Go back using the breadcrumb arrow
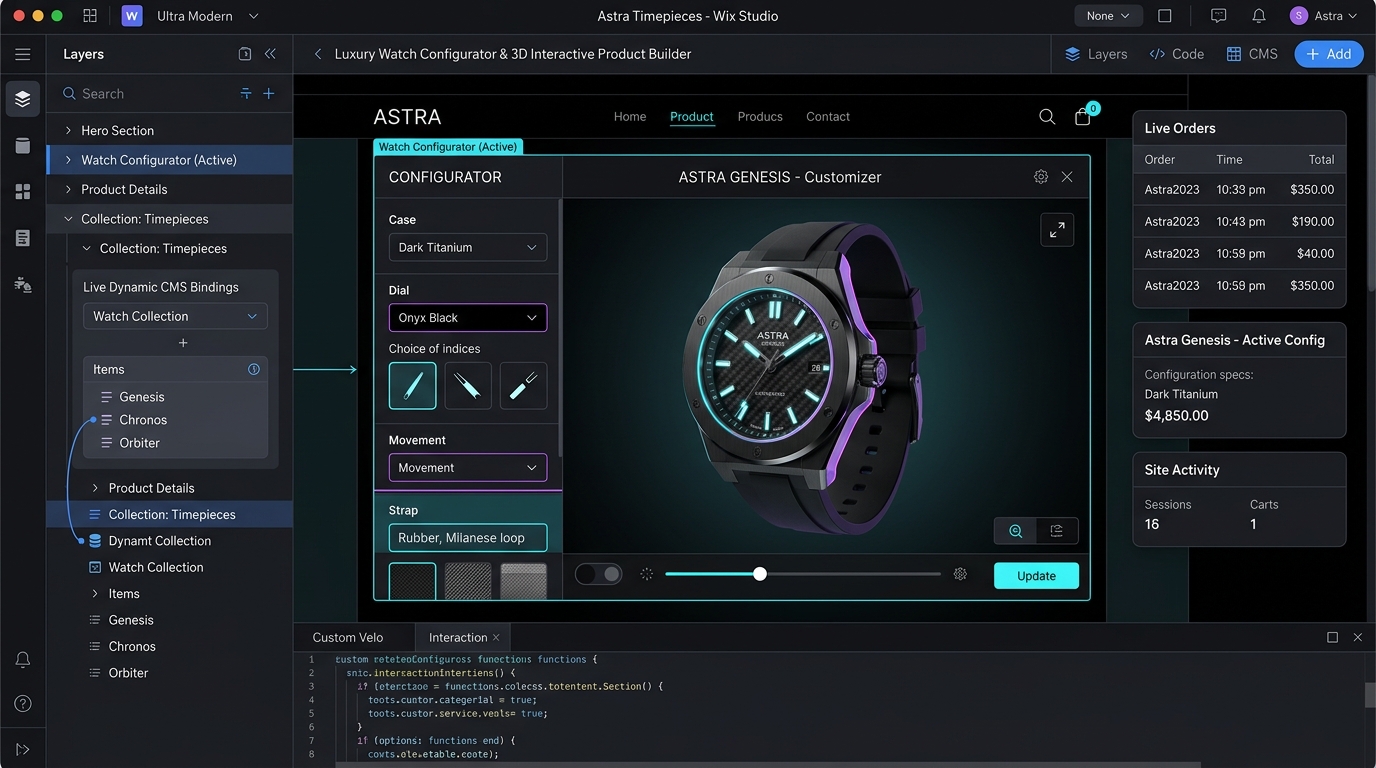Image resolution: width=1376 pixels, height=768 pixels. (318, 54)
